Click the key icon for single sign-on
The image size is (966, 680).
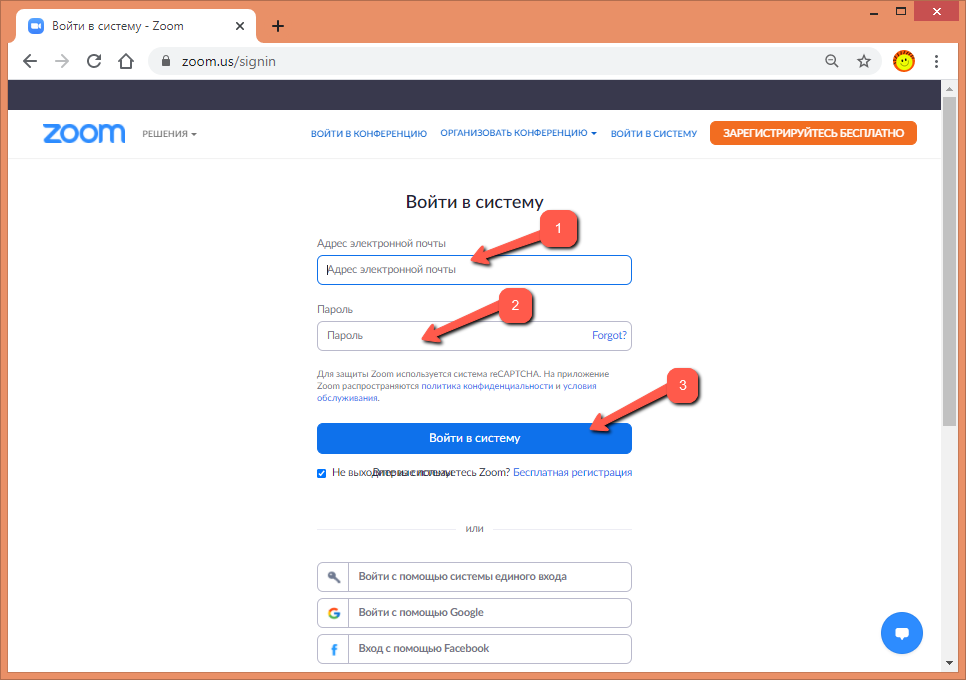click(x=333, y=577)
